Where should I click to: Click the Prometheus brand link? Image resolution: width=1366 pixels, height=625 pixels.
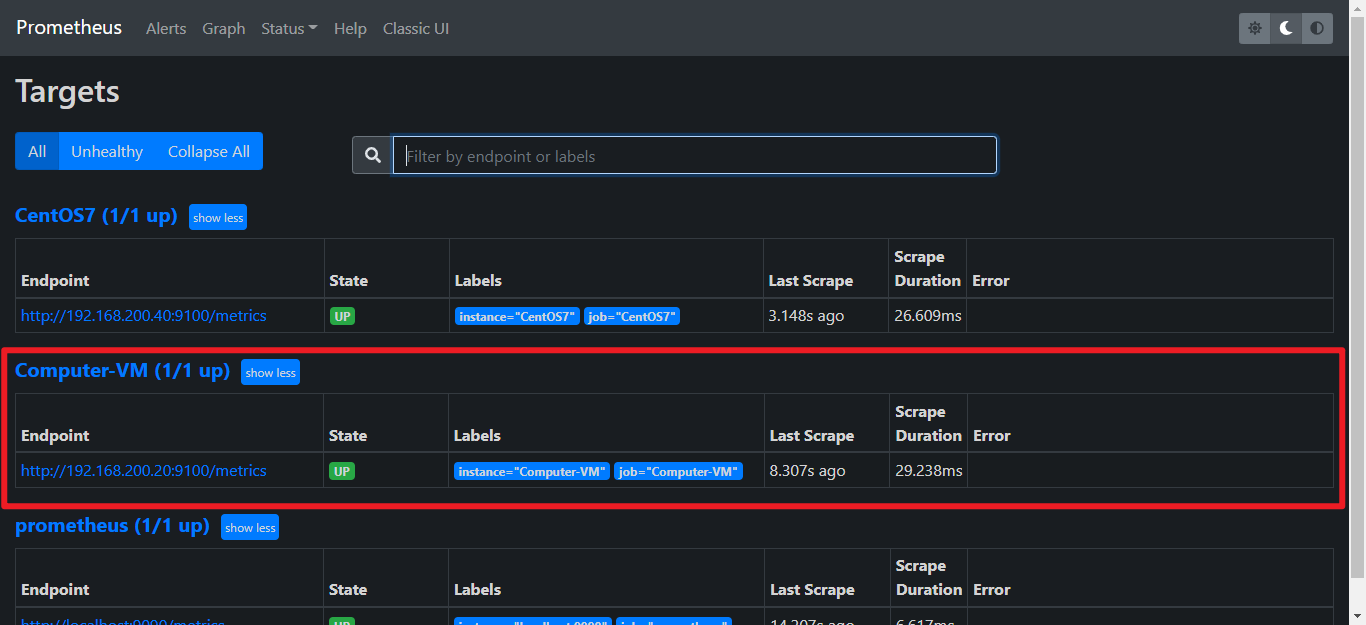69,28
